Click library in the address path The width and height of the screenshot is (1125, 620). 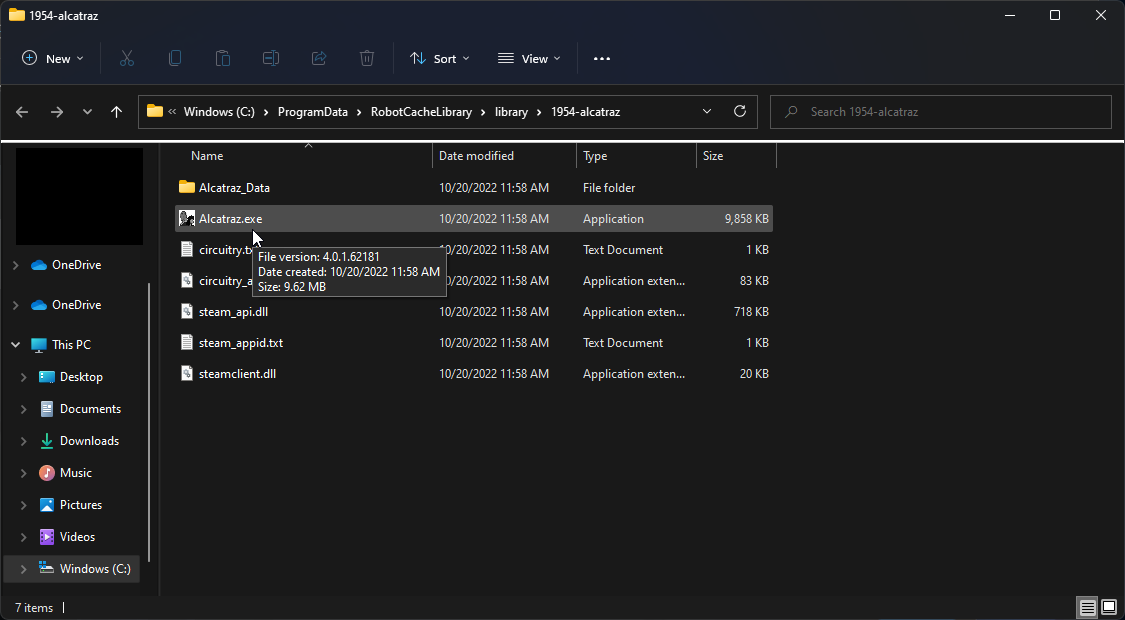pyautogui.click(x=512, y=112)
